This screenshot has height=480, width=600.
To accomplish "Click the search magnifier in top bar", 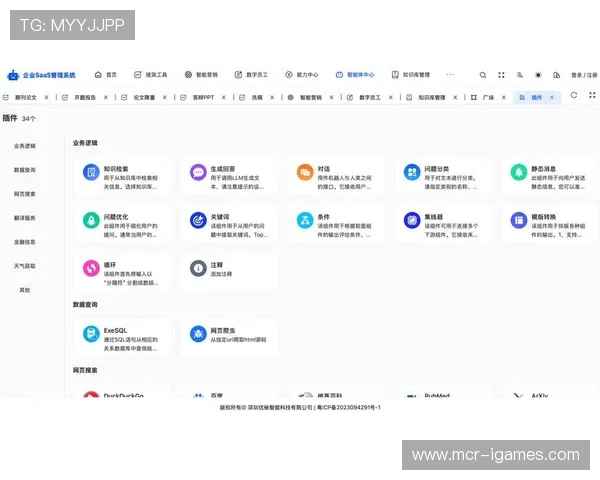I will (483, 75).
